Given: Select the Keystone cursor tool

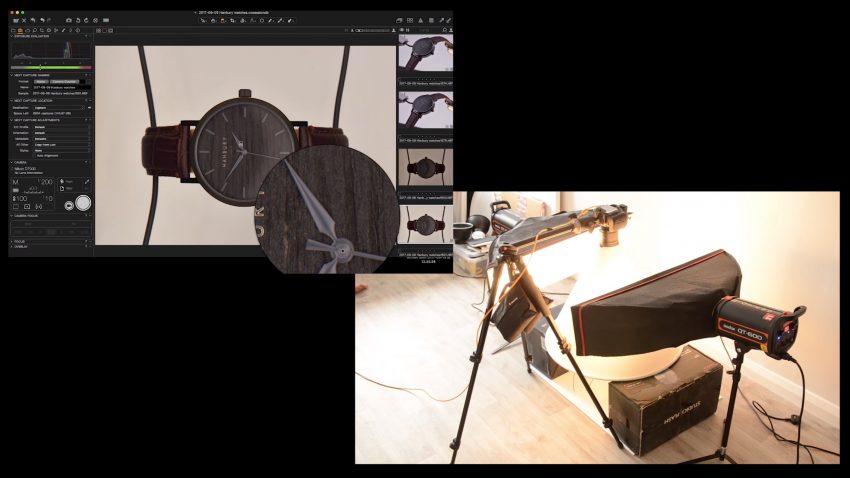Looking at the screenshot, I should coord(252,21).
